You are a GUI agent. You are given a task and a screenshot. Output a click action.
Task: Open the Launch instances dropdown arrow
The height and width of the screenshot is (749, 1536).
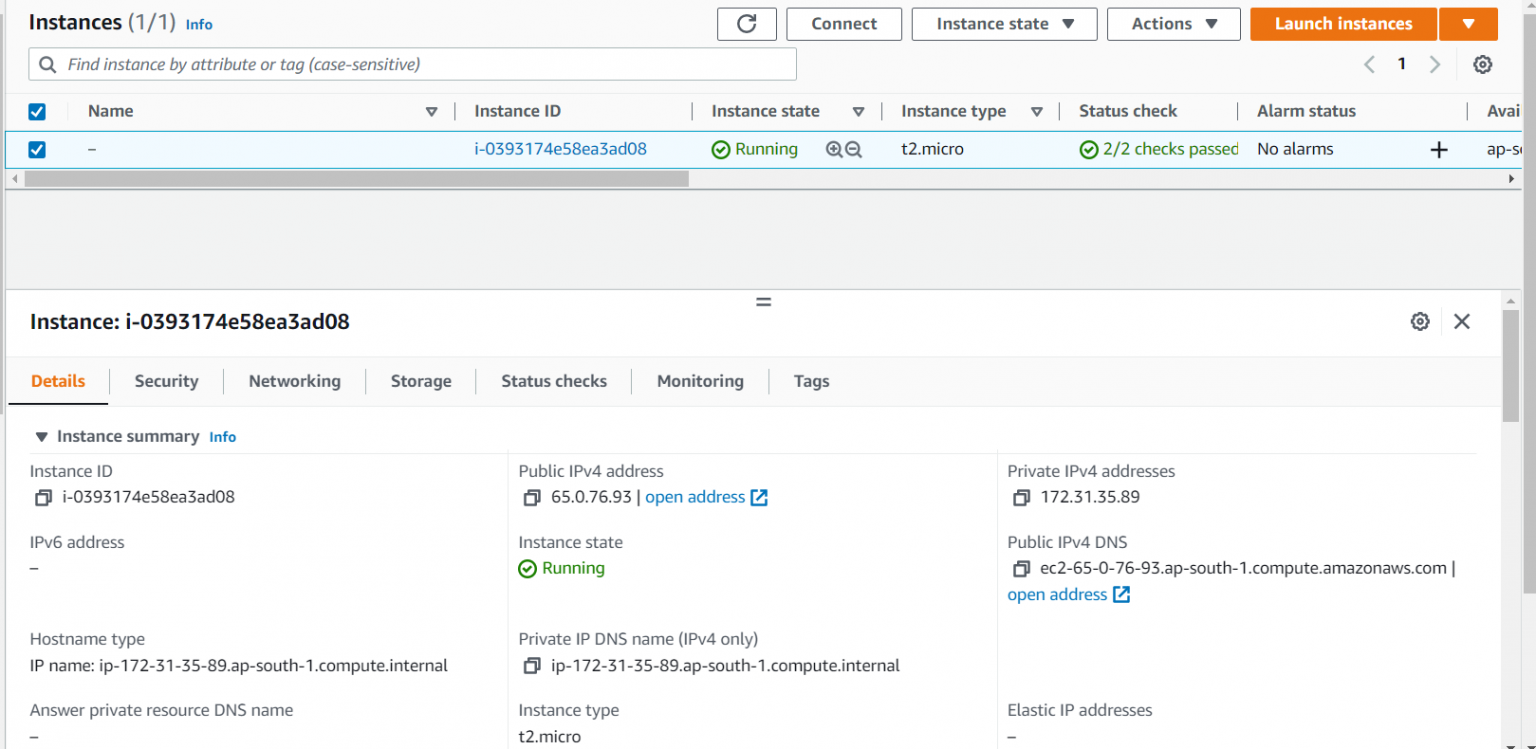[1468, 23]
